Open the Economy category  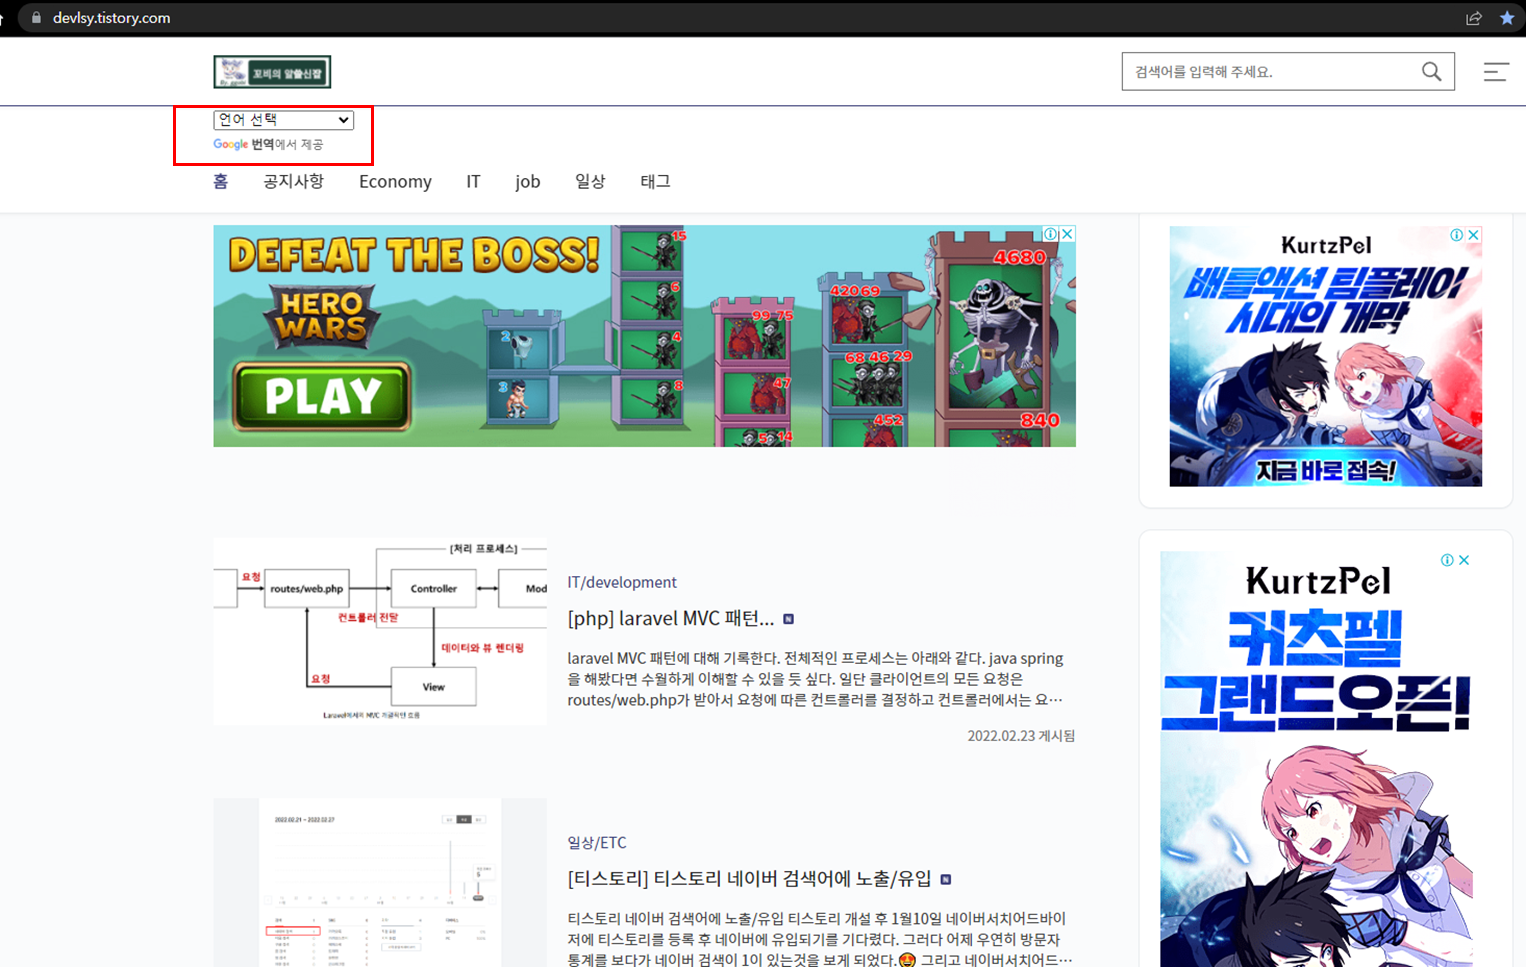tap(395, 182)
